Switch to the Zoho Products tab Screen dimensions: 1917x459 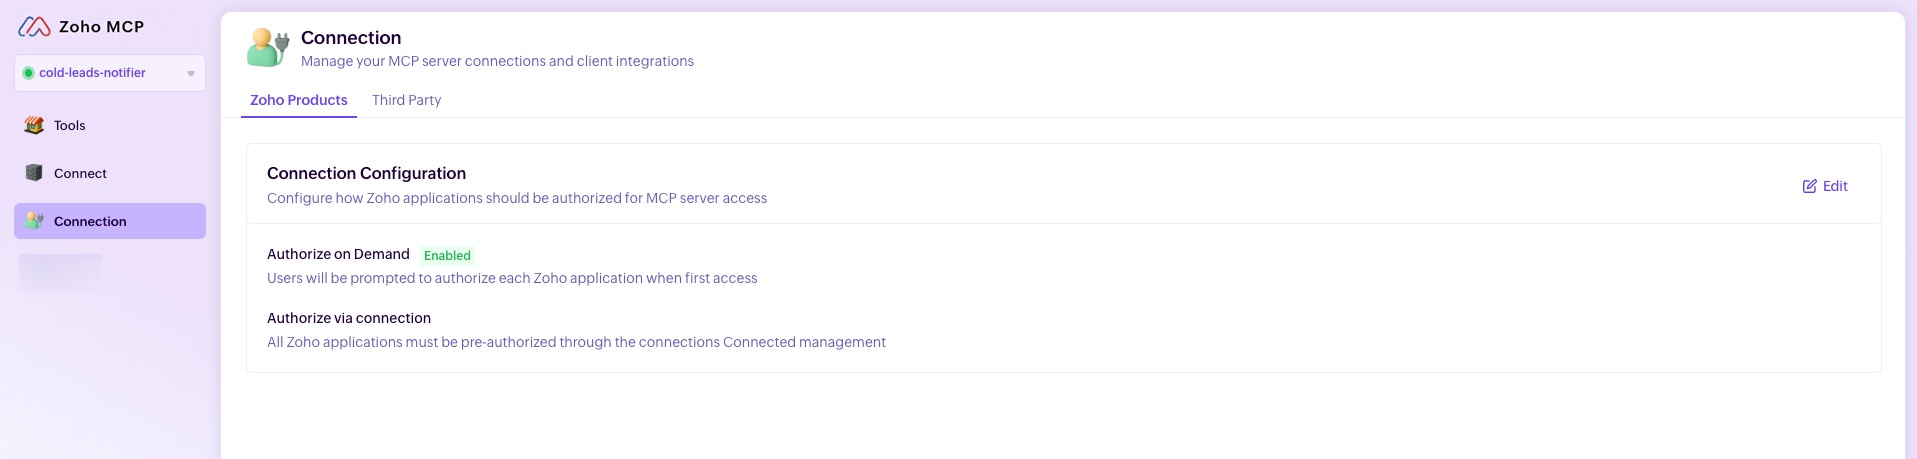[298, 100]
